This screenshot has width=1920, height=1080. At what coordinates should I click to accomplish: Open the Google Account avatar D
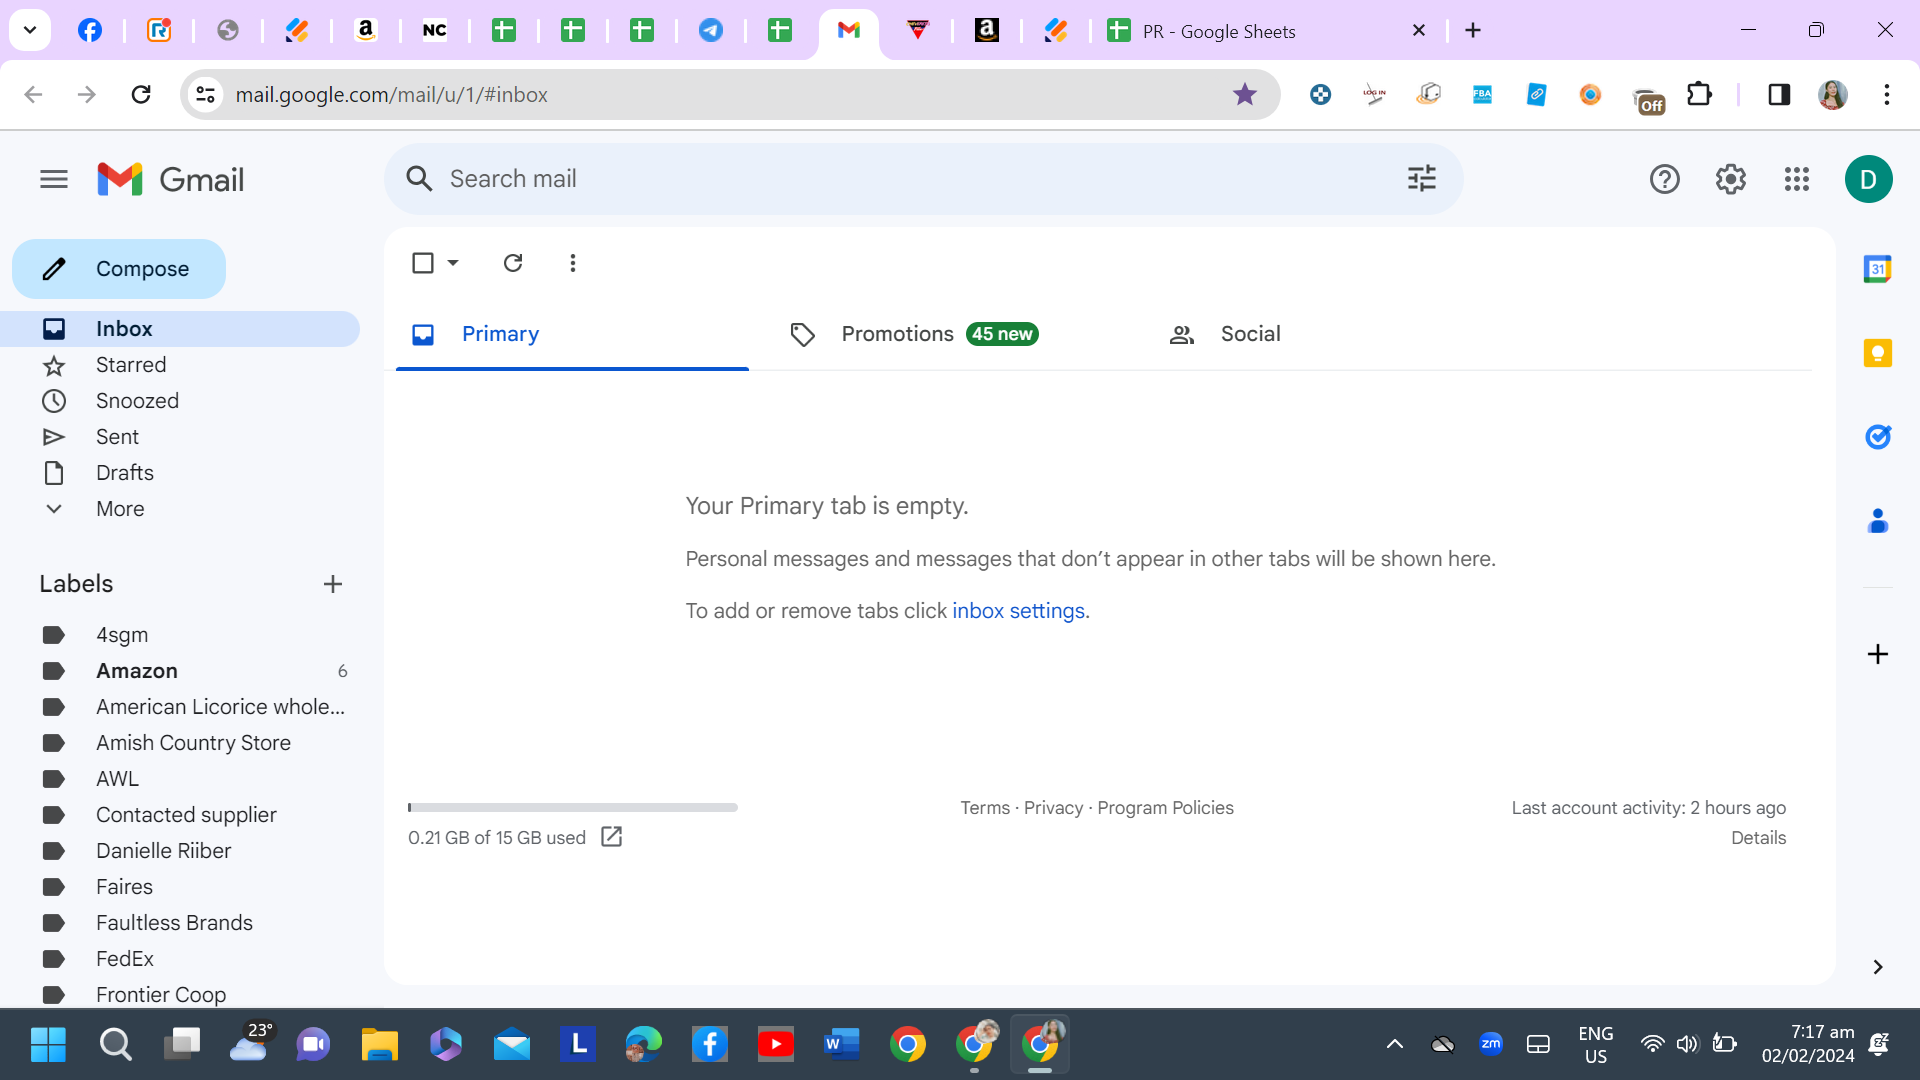coord(1868,179)
